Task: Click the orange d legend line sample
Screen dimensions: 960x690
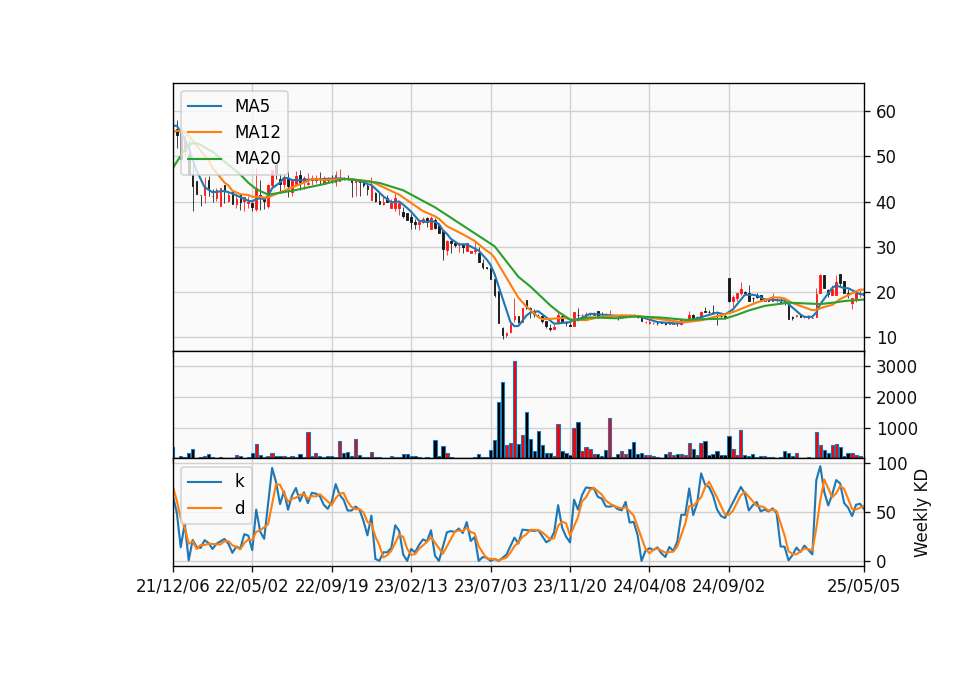Action: [x=204, y=508]
